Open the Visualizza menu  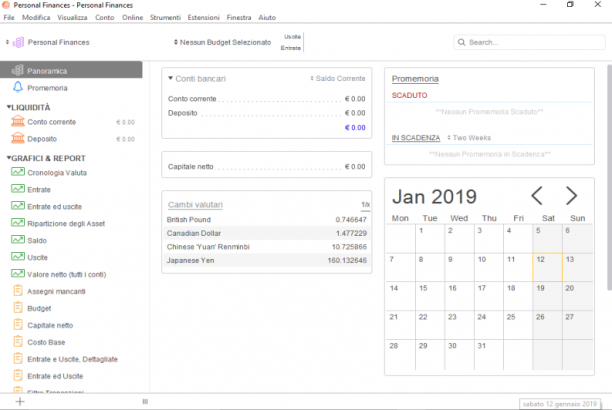pos(72,18)
